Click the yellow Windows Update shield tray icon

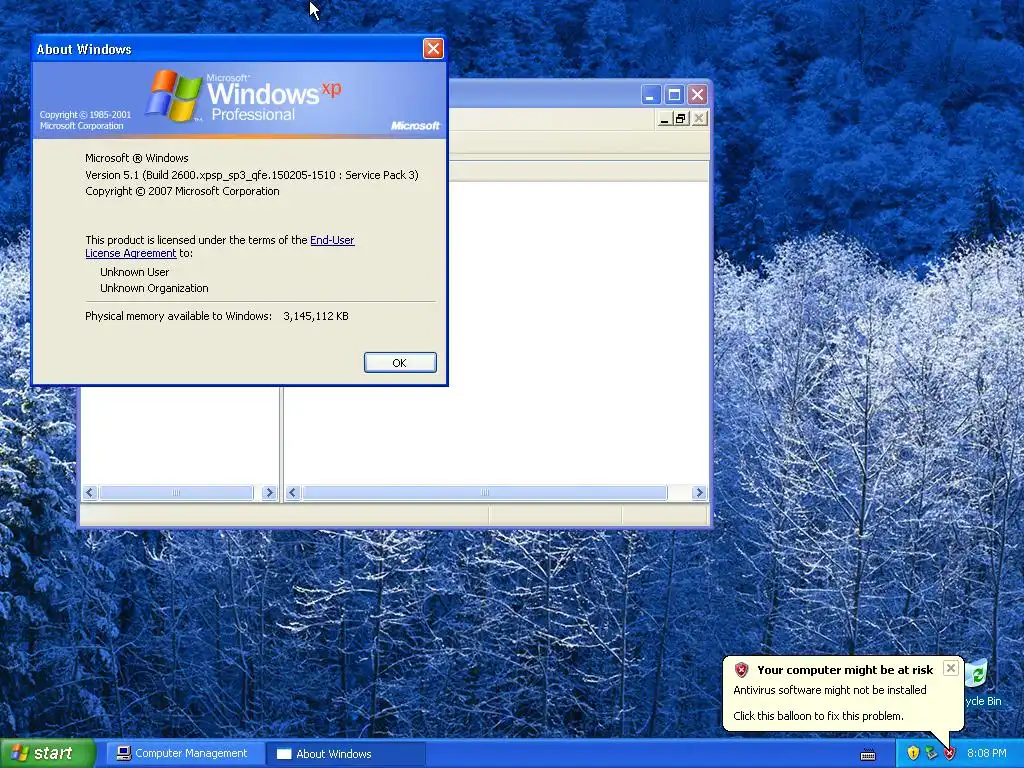(913, 754)
